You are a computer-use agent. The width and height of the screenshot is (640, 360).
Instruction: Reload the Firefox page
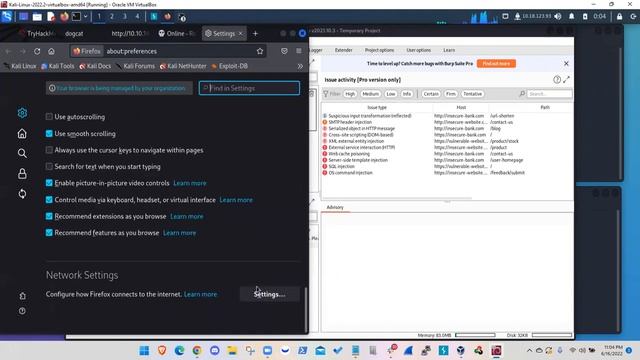37,51
